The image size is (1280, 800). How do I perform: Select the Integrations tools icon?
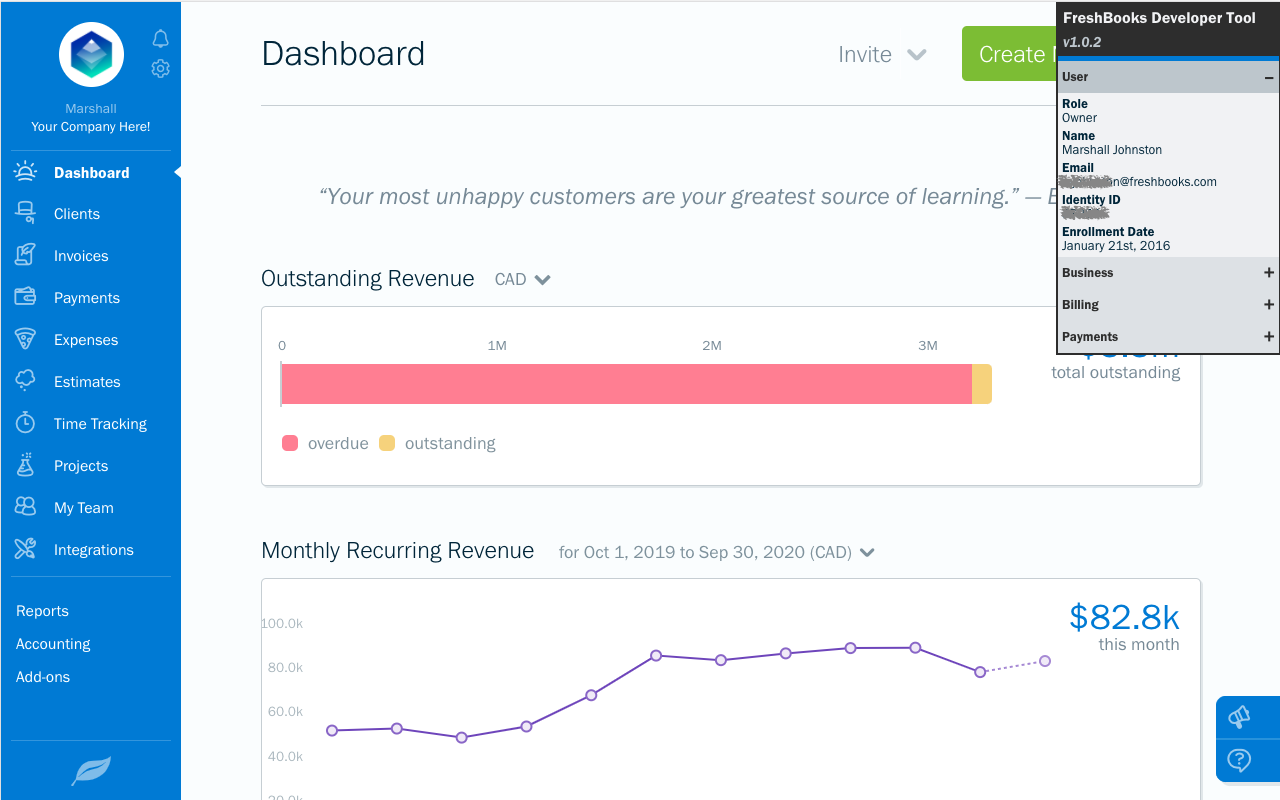click(26, 549)
